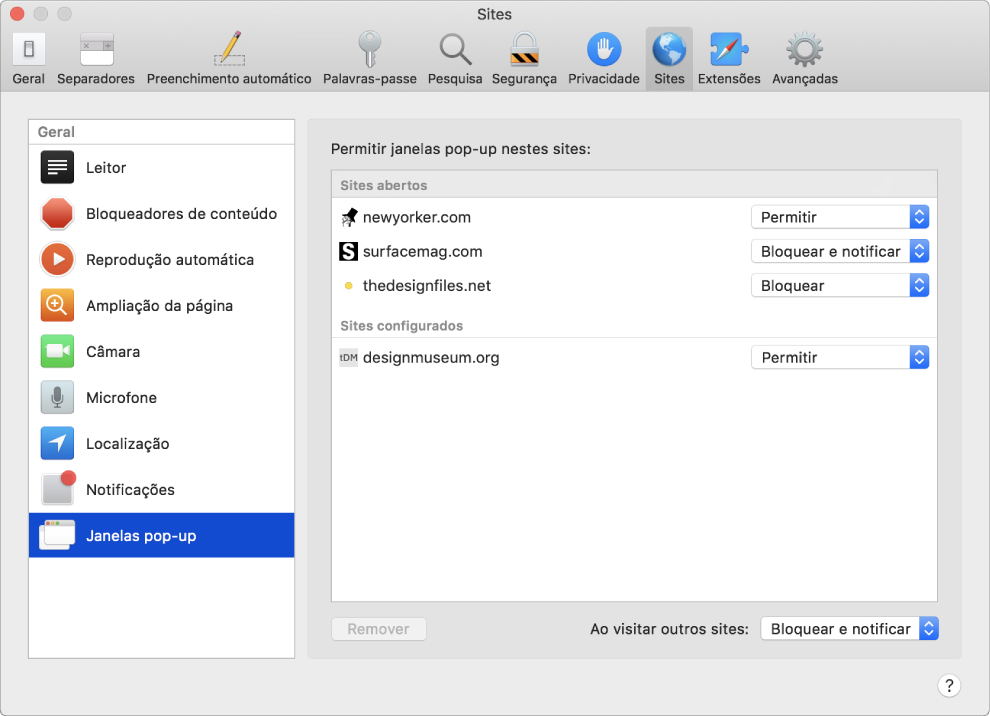Select the newyorker.com site name
Screen dimensions: 990x716
[417, 217]
